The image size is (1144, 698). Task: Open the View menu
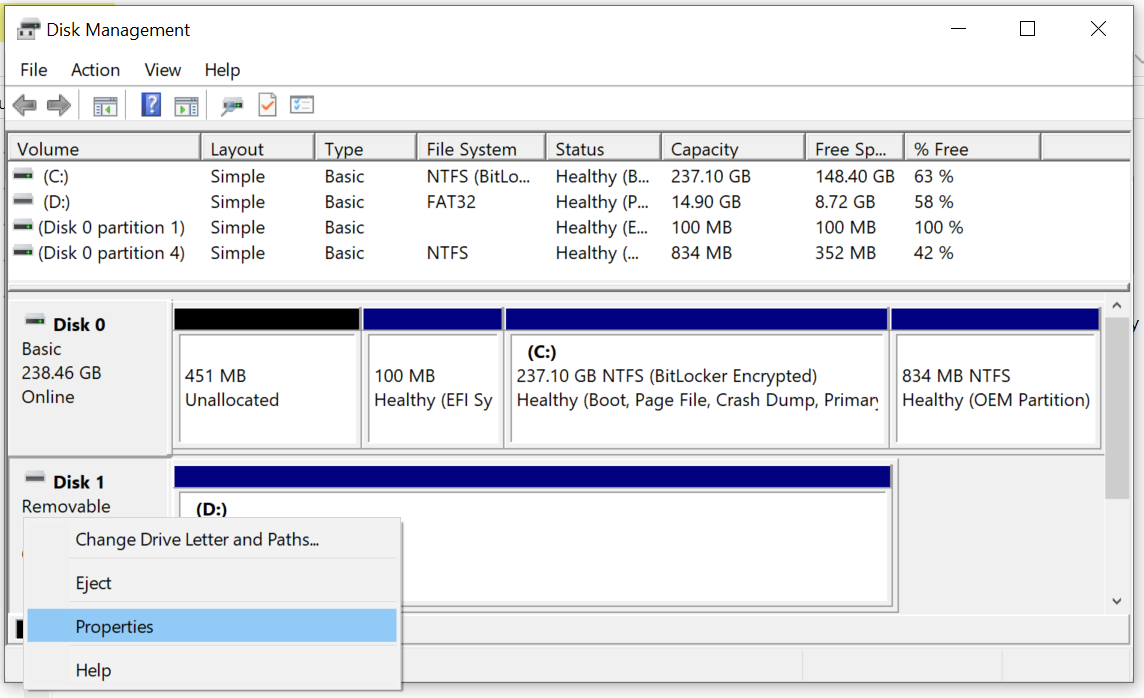[162, 70]
